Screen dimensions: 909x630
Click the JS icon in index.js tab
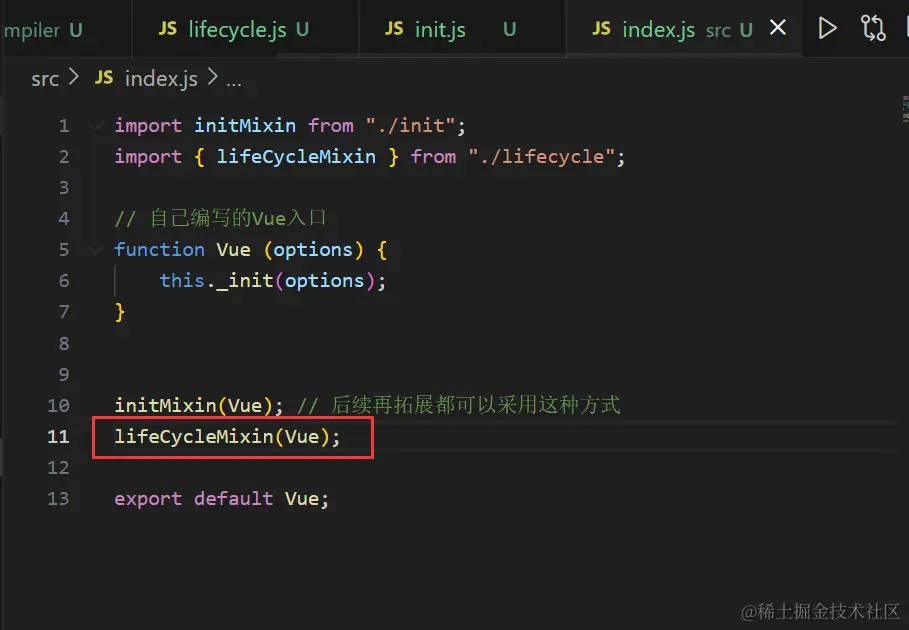601,28
